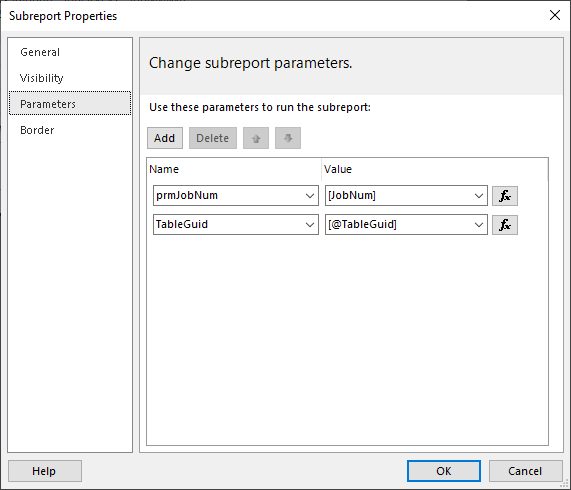The width and height of the screenshot is (571, 490).
Task: Move parameter up with arrow button
Action: 256,138
